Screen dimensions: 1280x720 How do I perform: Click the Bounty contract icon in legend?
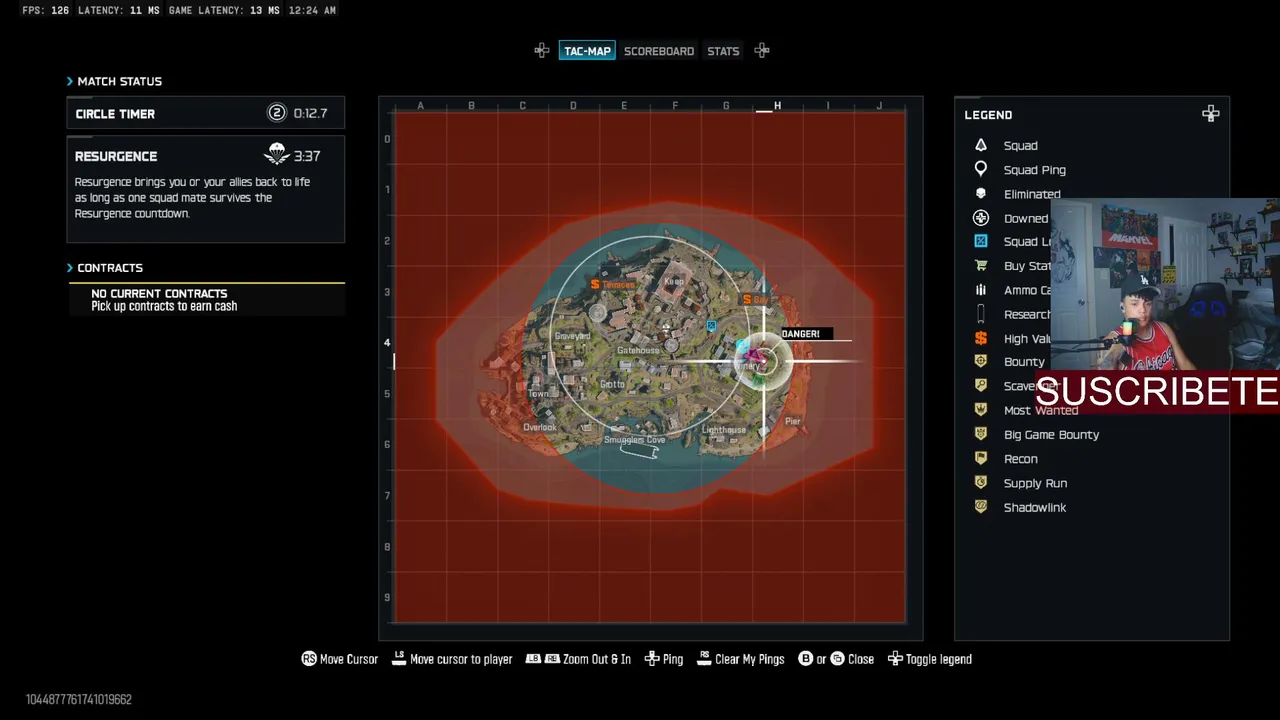pos(981,361)
